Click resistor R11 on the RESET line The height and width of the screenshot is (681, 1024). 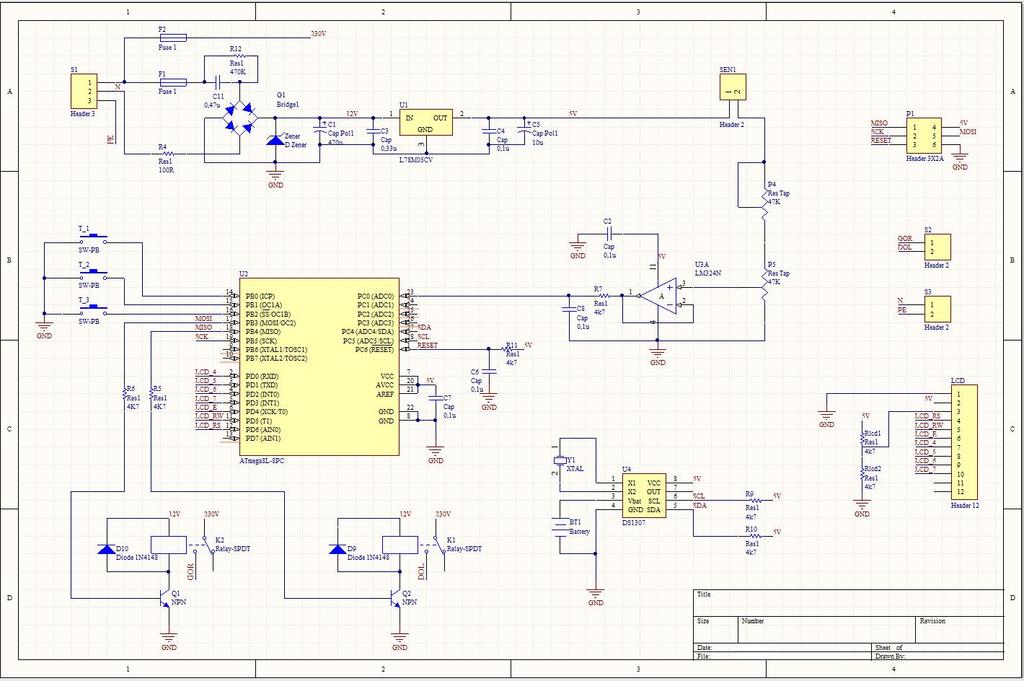[x=509, y=349]
